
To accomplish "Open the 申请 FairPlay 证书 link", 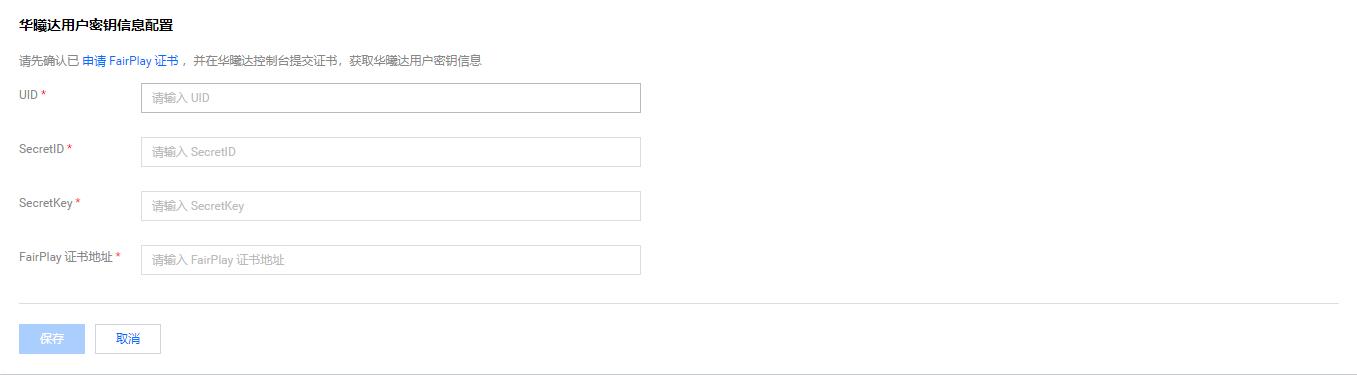I will tap(130, 61).
